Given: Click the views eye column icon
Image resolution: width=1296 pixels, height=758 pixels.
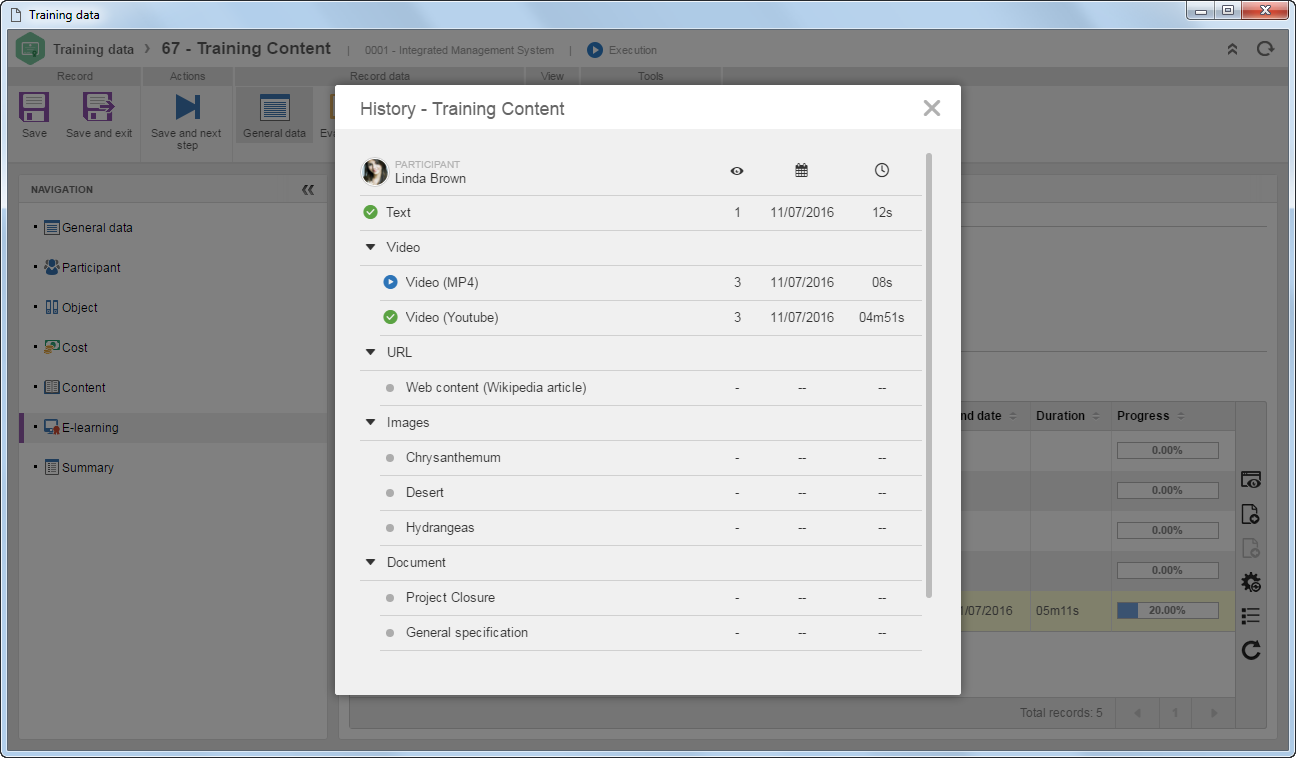Looking at the screenshot, I should pos(737,171).
